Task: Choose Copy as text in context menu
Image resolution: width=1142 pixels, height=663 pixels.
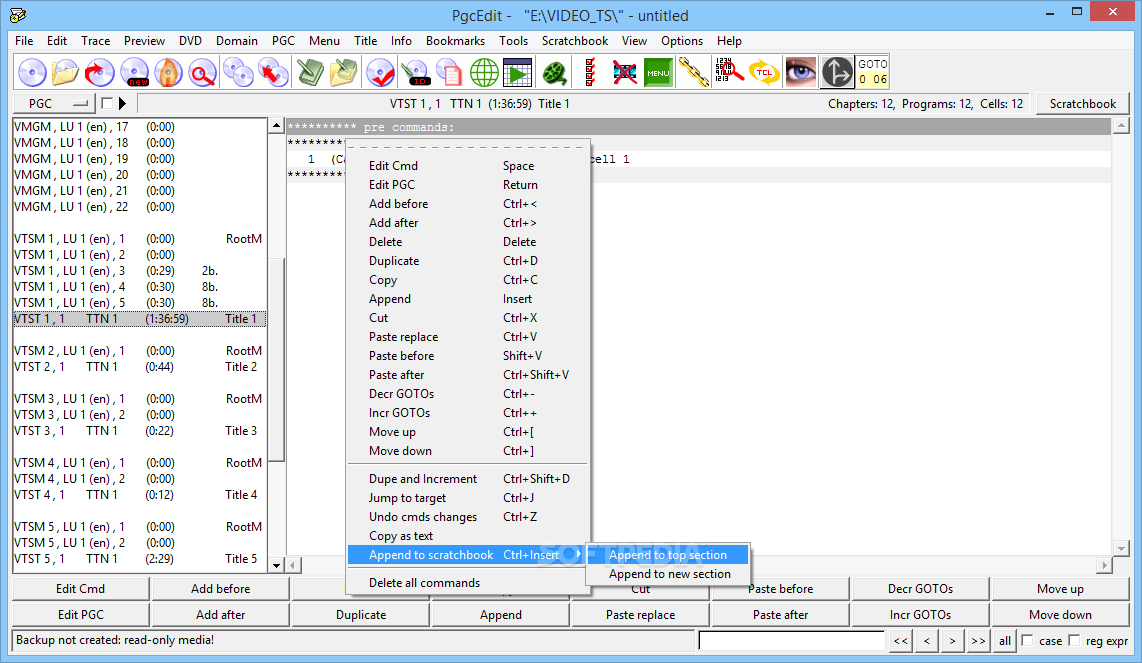Action: click(468, 536)
